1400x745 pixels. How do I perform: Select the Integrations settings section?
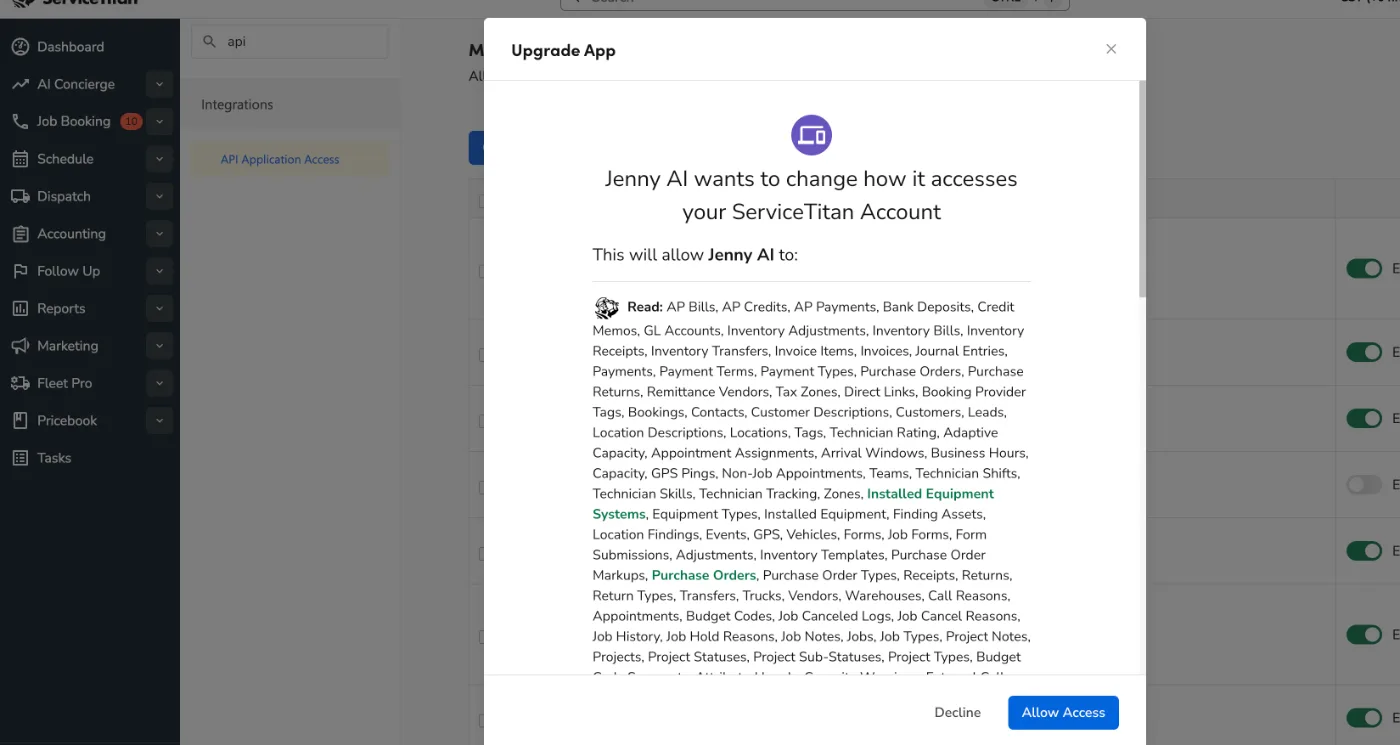tap(290, 105)
